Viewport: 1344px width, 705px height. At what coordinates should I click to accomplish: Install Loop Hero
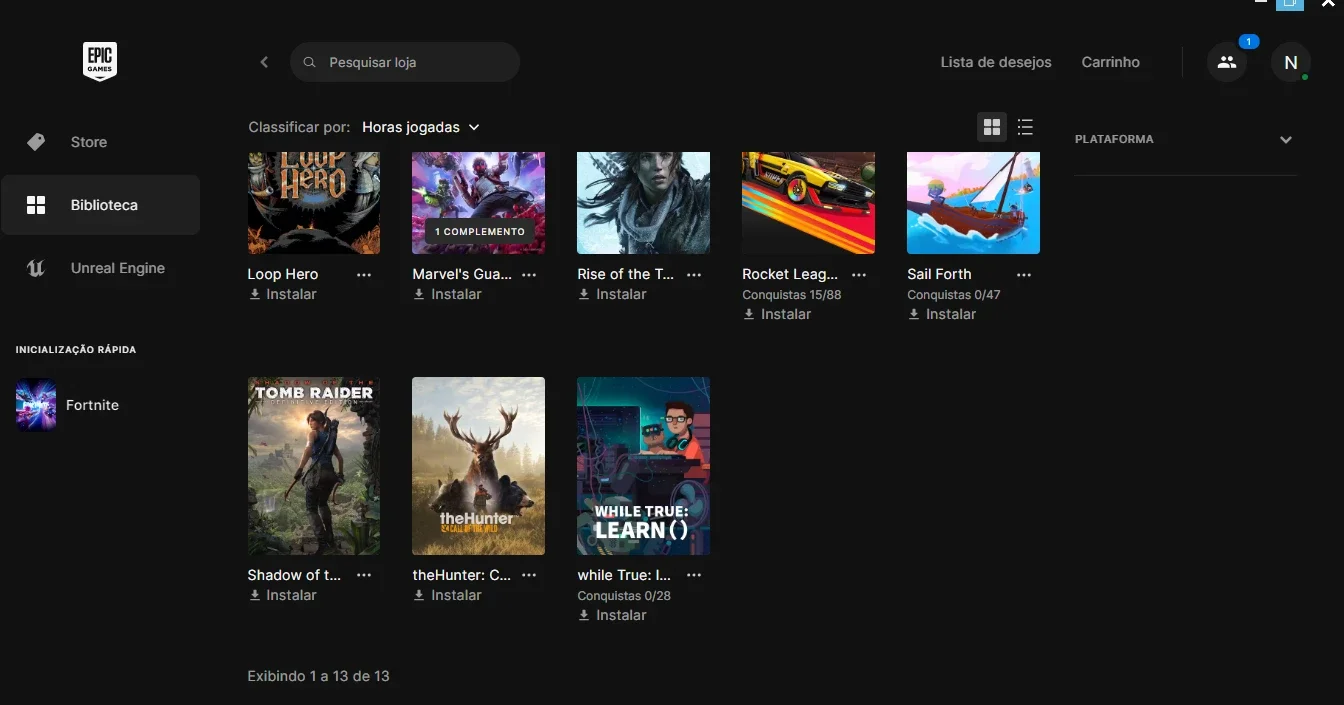tap(282, 294)
